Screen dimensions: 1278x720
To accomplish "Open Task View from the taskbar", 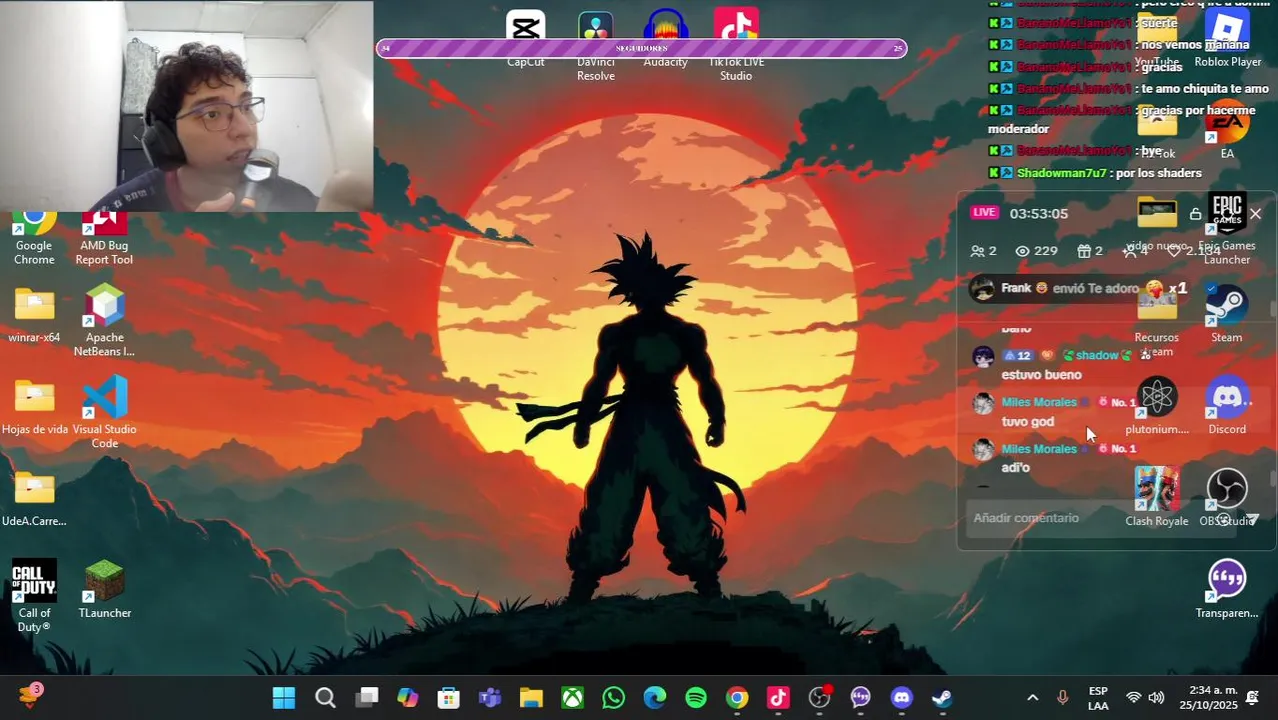I will pos(367,698).
